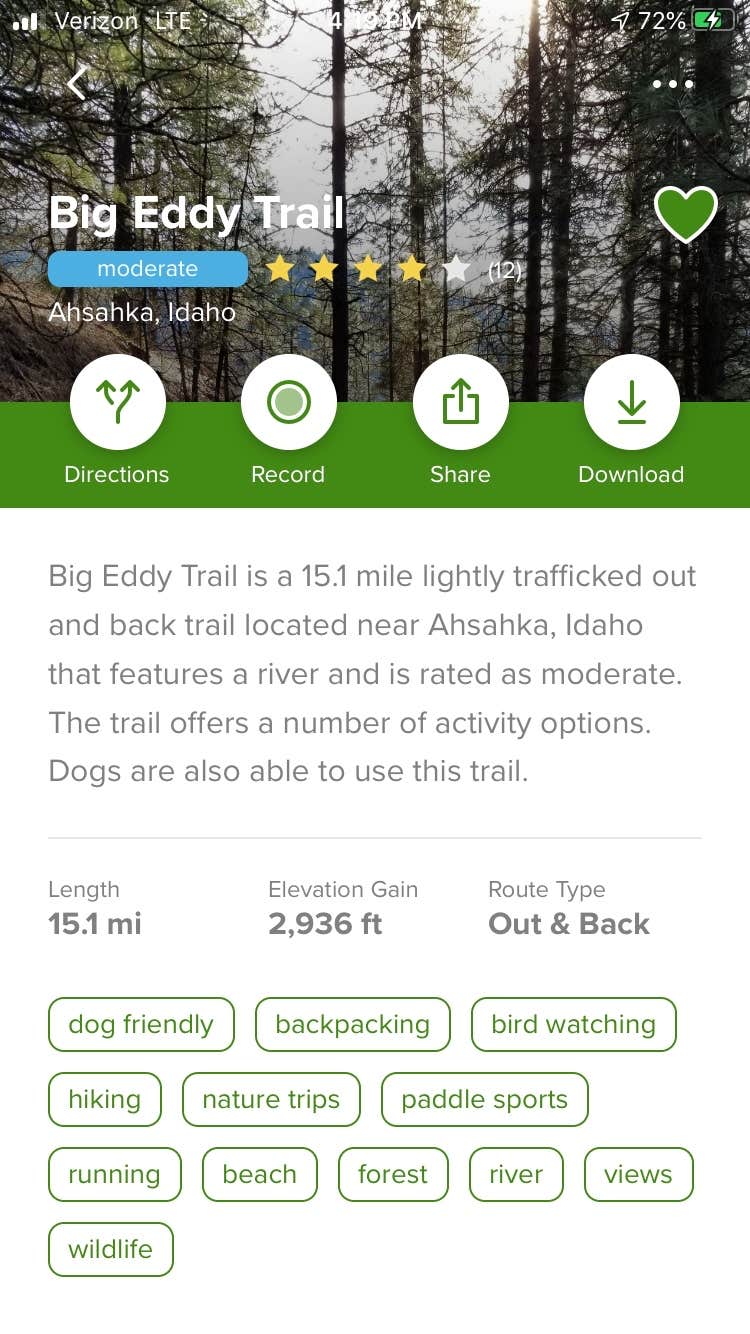Viewport: 750px width, 1334px height.
Task: Toggle the green heart favorite icon
Action: (685, 213)
